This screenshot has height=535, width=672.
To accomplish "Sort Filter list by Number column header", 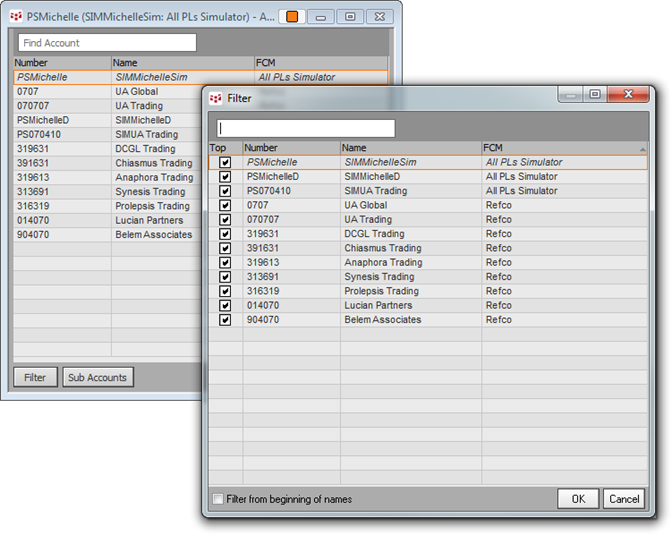I will coord(290,148).
